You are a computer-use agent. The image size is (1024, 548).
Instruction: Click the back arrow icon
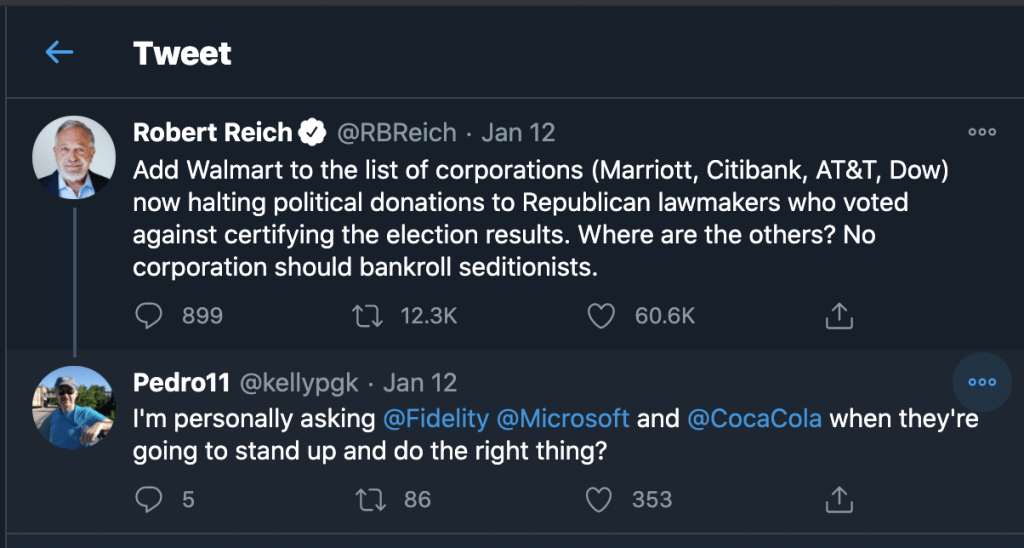click(60, 52)
